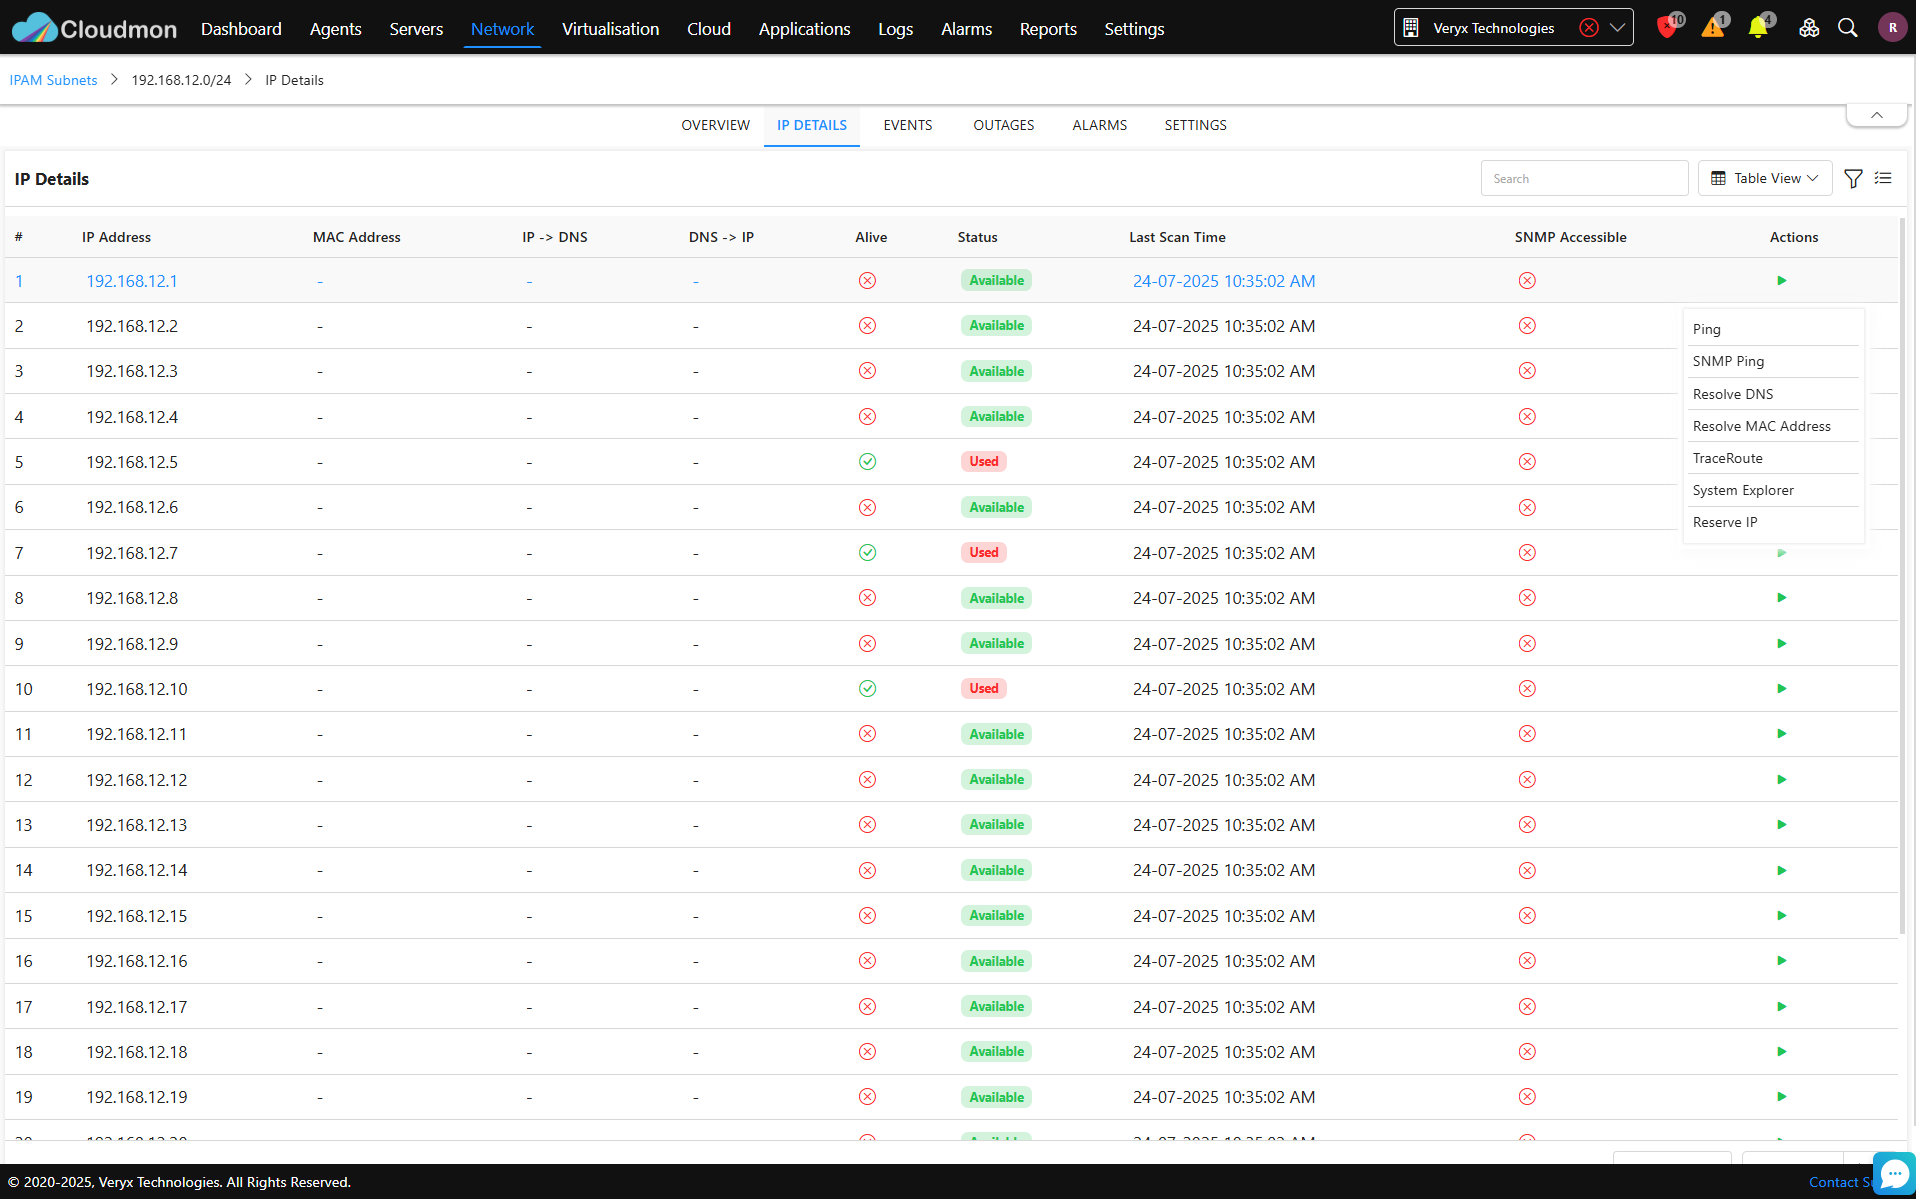Open the Logs menu
The width and height of the screenshot is (1916, 1199).
(x=895, y=29)
